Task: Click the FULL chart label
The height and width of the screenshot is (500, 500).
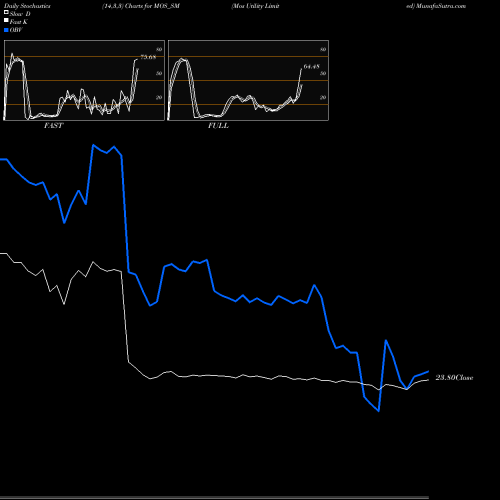Action: pos(218,126)
